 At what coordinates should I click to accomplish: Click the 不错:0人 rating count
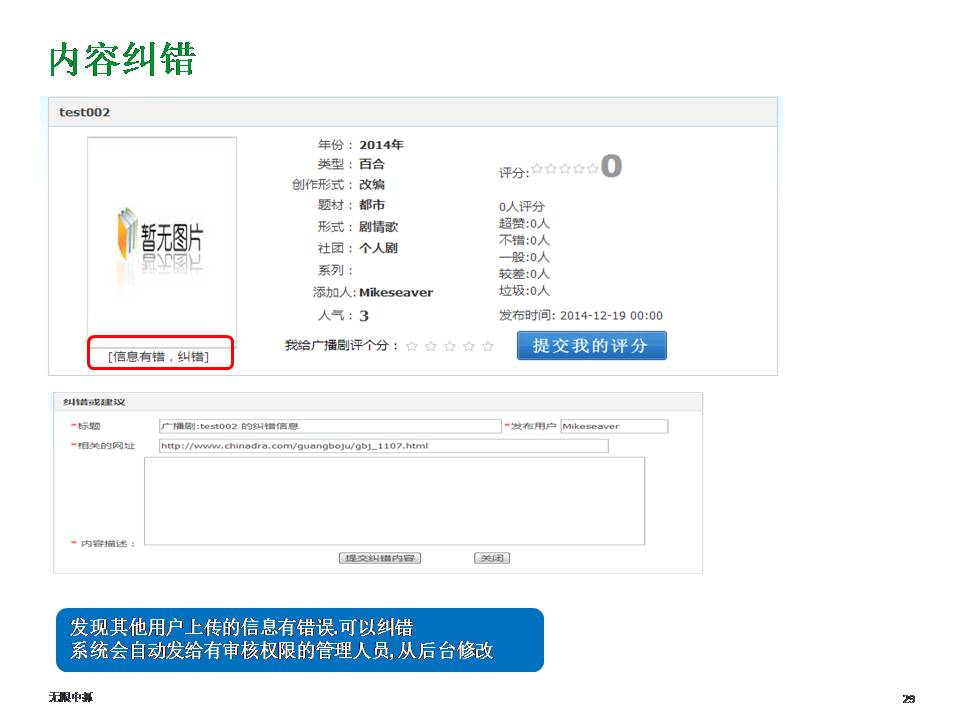[524, 240]
